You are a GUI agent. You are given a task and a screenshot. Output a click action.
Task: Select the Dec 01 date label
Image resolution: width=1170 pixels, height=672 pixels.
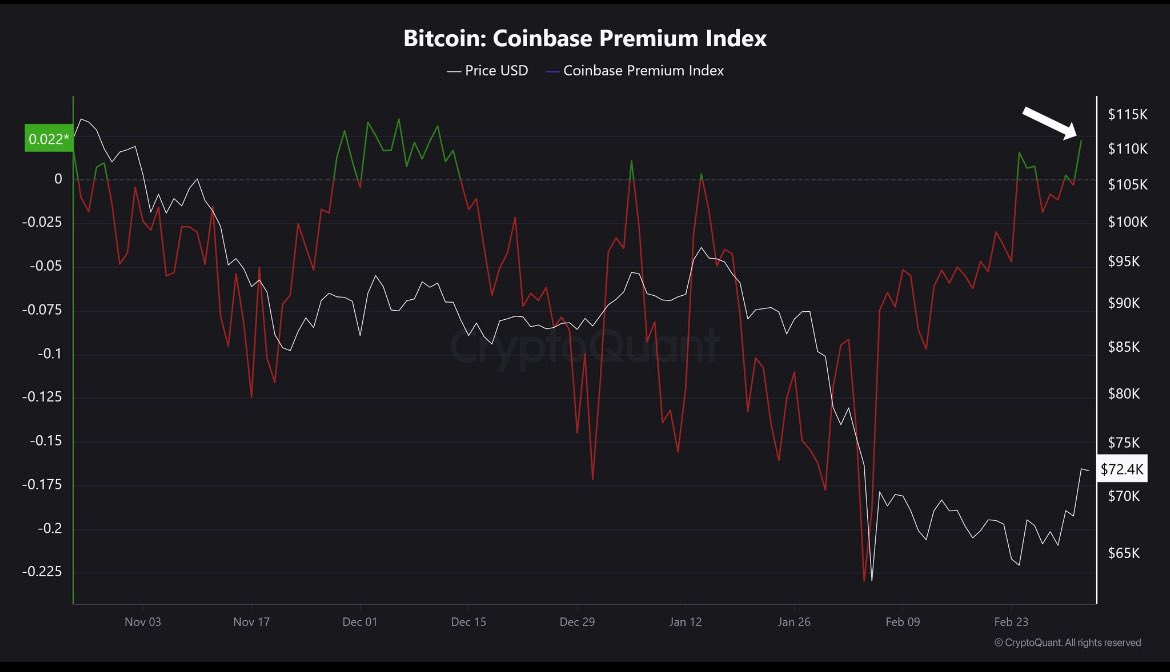click(x=360, y=622)
